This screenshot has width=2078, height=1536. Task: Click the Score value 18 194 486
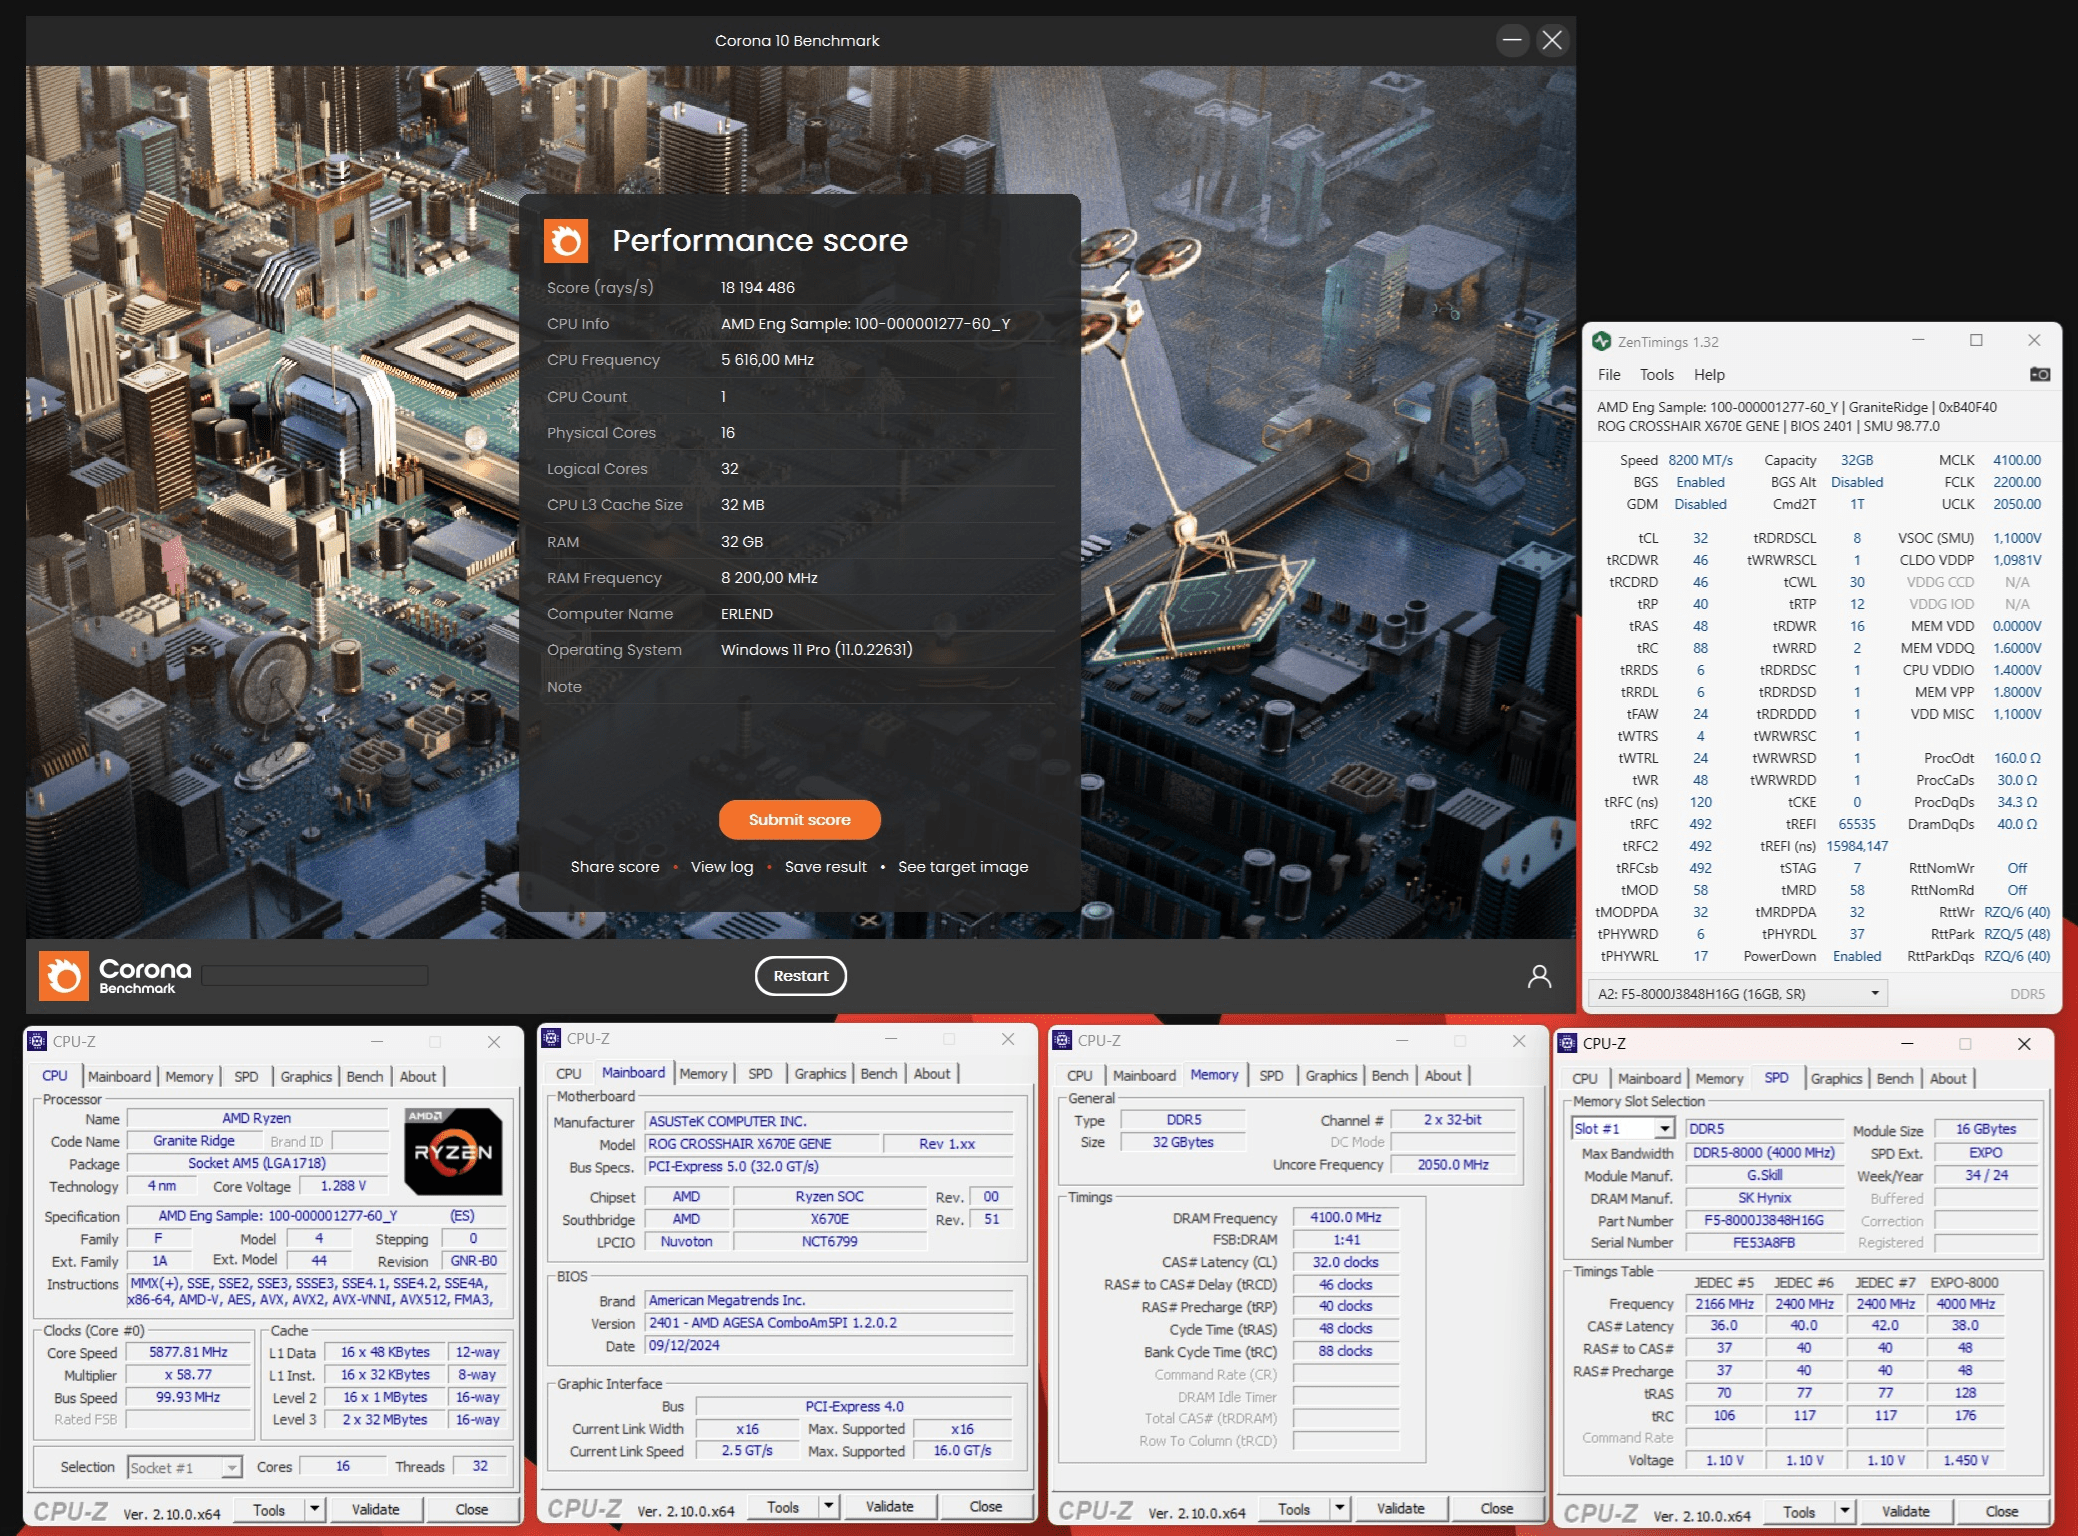pyautogui.click(x=757, y=287)
